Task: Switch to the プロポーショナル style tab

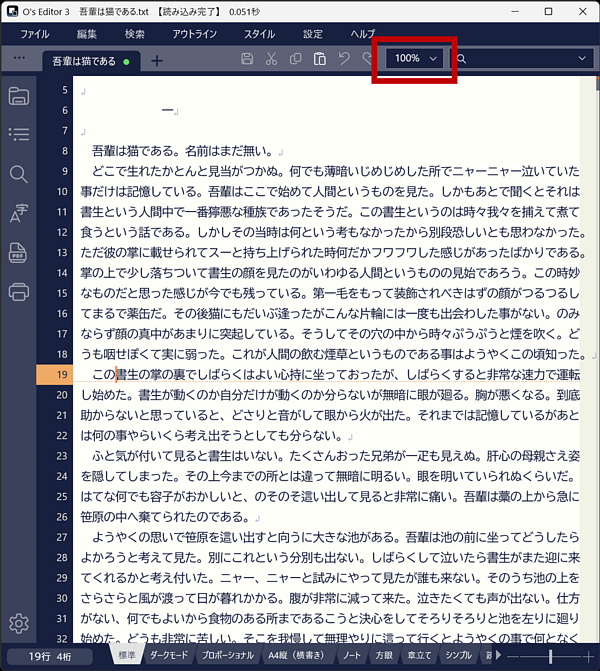Action: [x=228, y=655]
